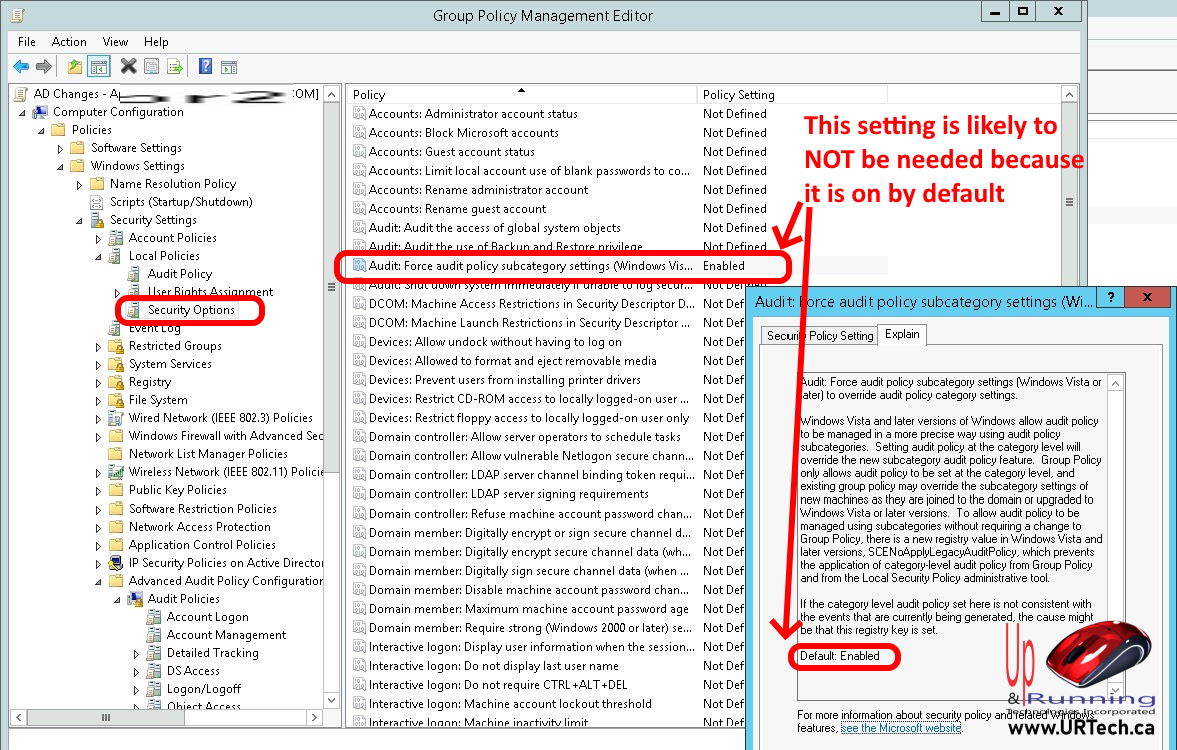Select Security Options in the tree

[x=191, y=310]
